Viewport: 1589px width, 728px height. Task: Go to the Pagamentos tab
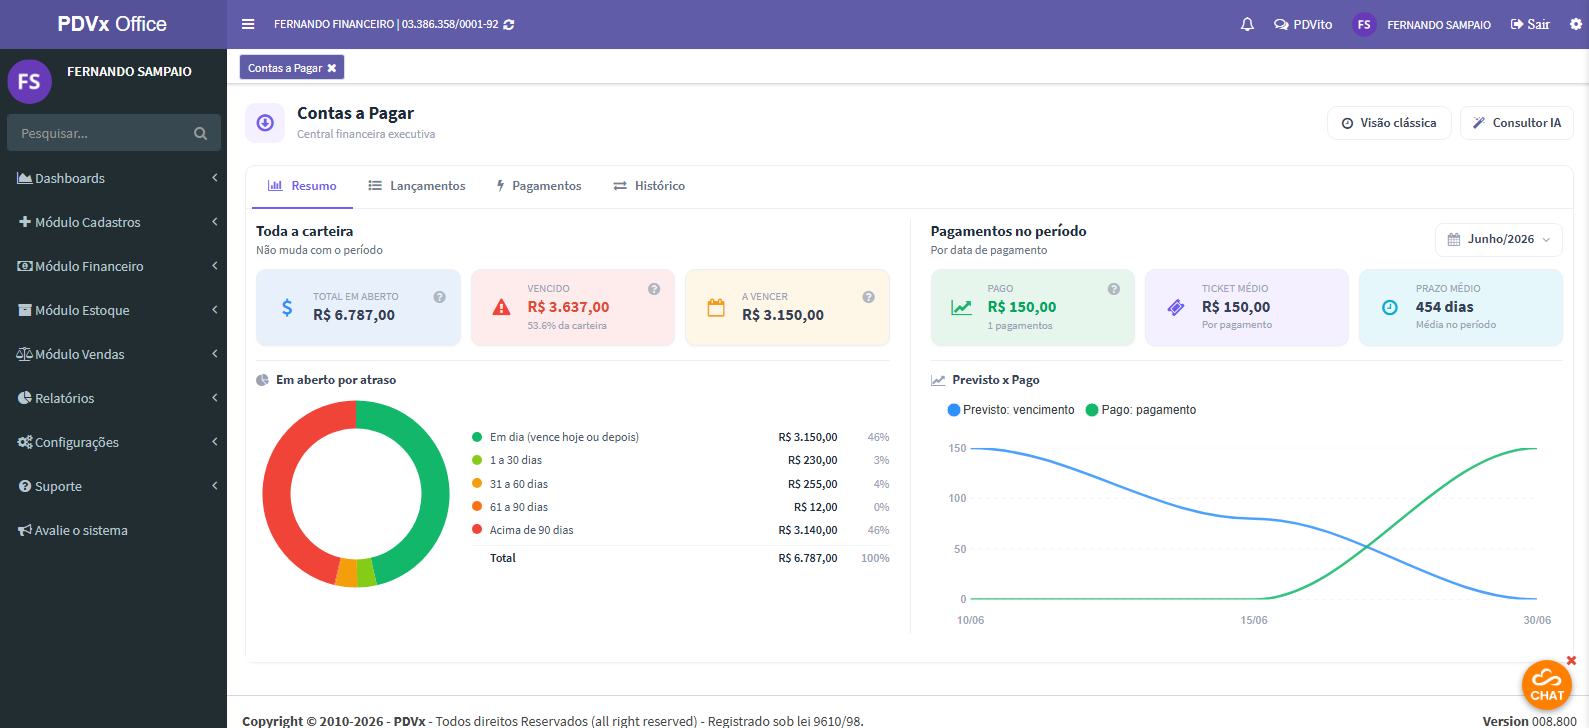click(539, 186)
